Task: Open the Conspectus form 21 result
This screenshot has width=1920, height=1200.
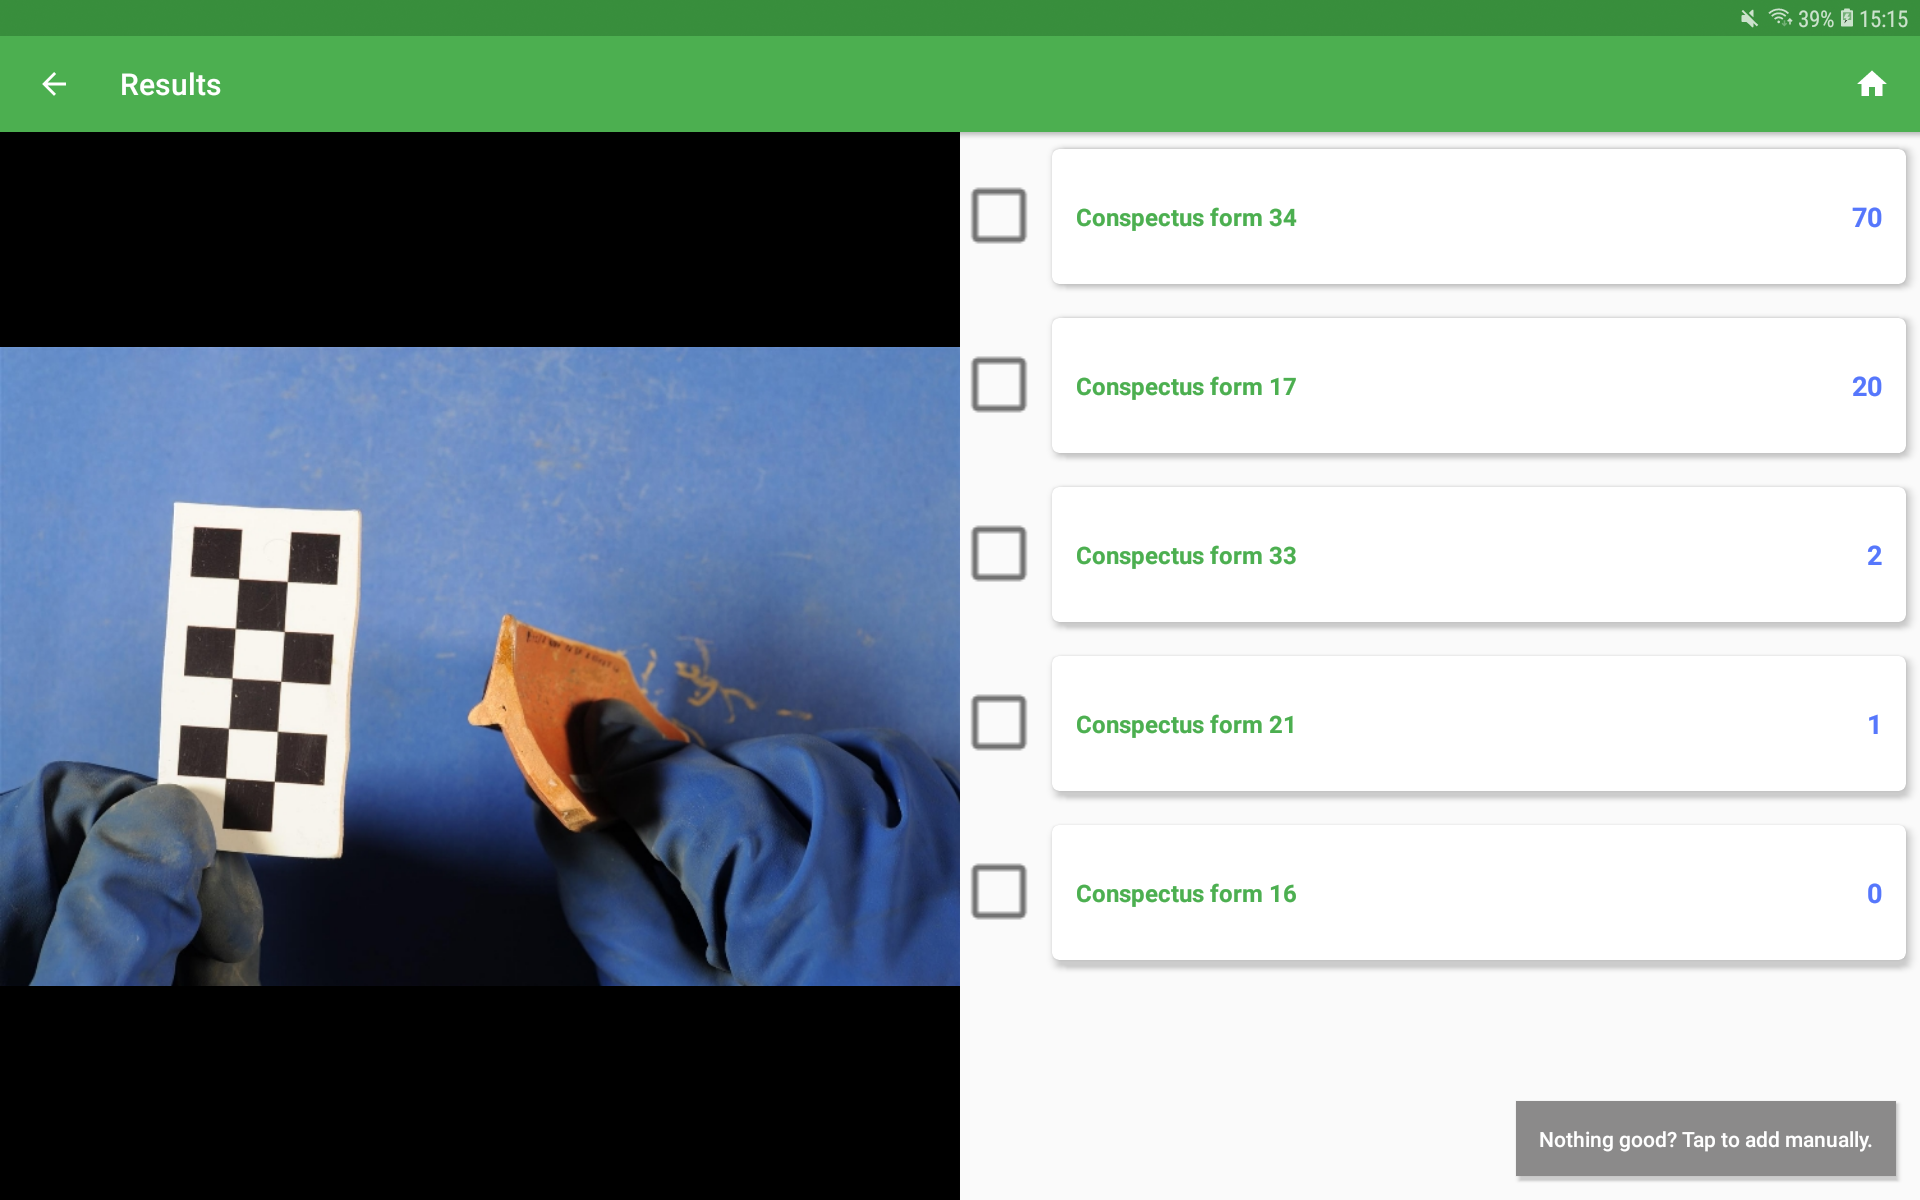Action: click(1478, 724)
